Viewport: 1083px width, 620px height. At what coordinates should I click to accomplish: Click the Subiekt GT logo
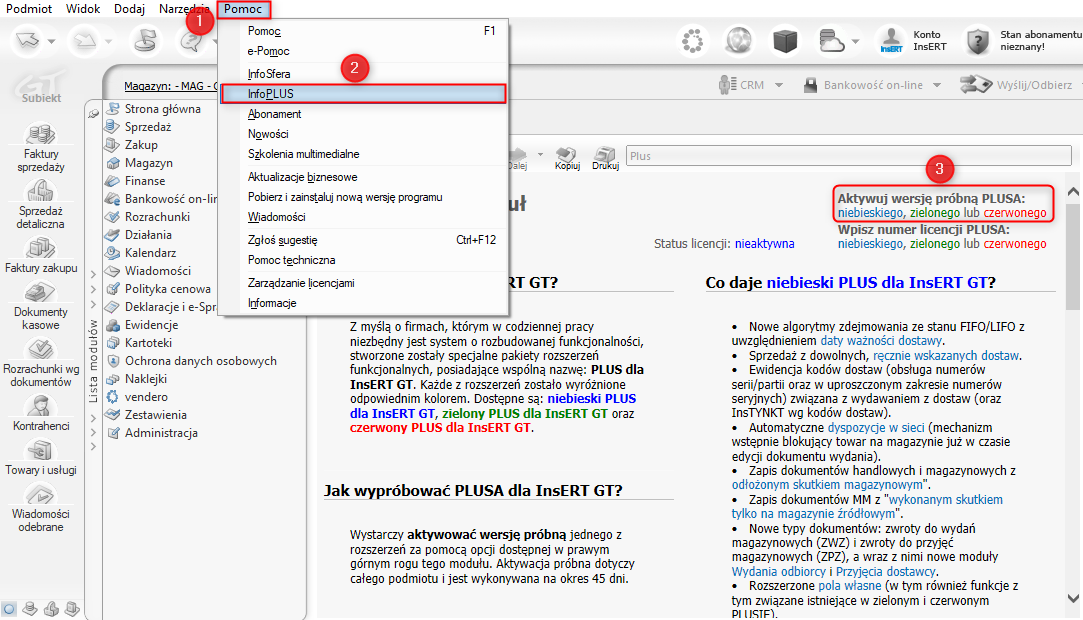point(41,86)
